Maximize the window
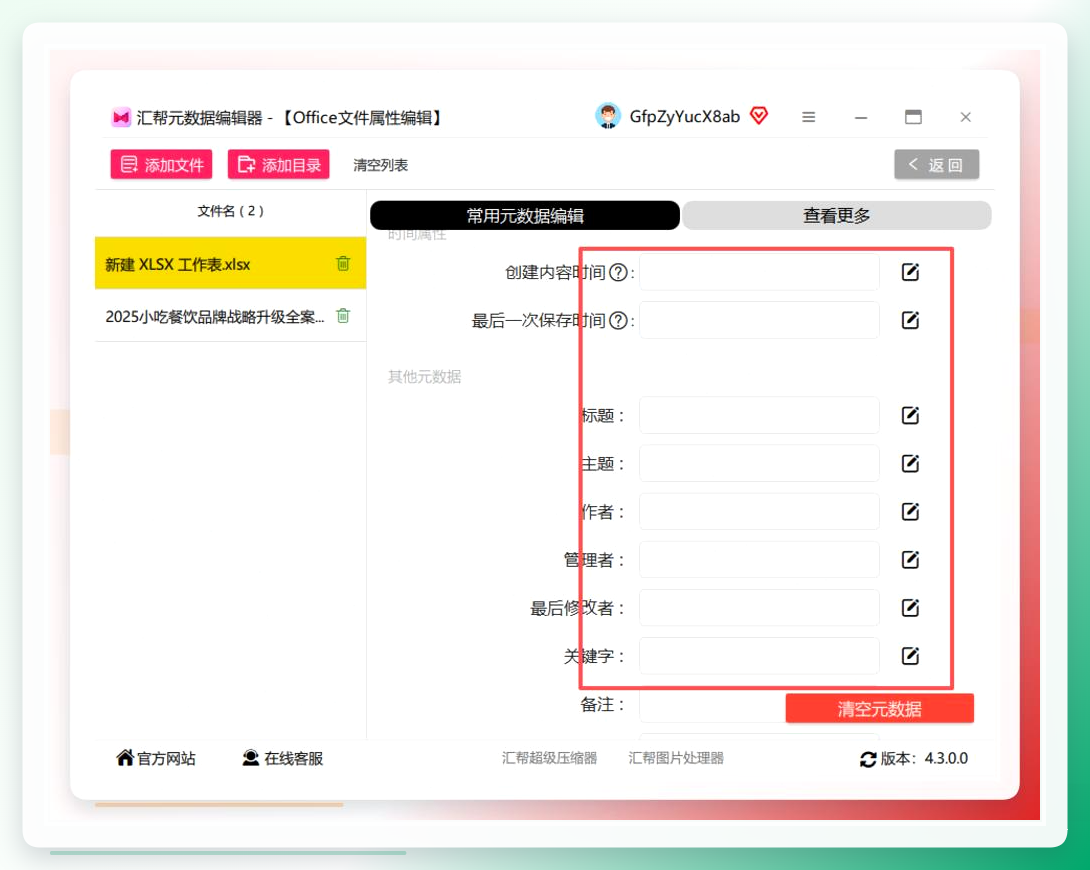This screenshot has width=1090, height=870. click(913, 117)
